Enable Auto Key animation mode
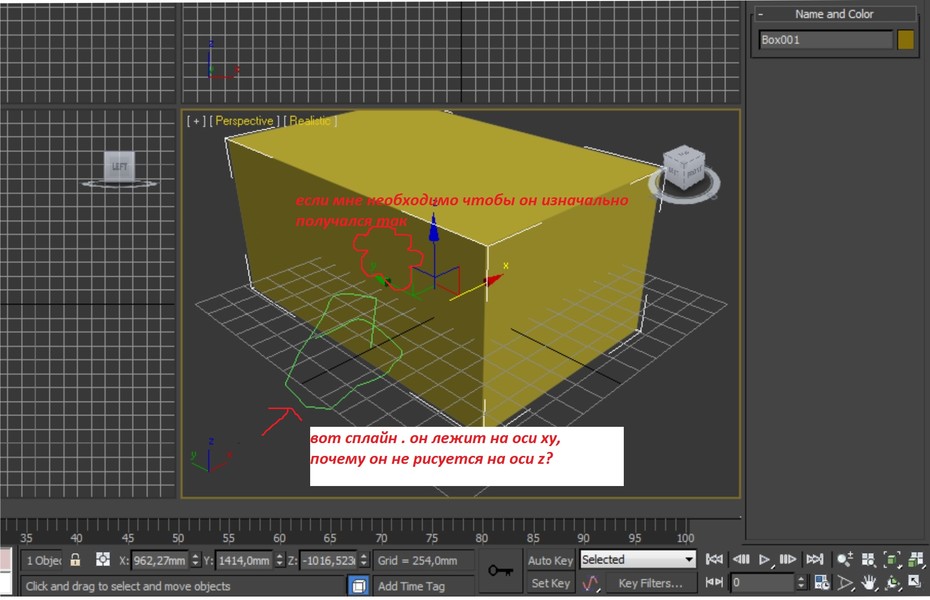 point(550,560)
